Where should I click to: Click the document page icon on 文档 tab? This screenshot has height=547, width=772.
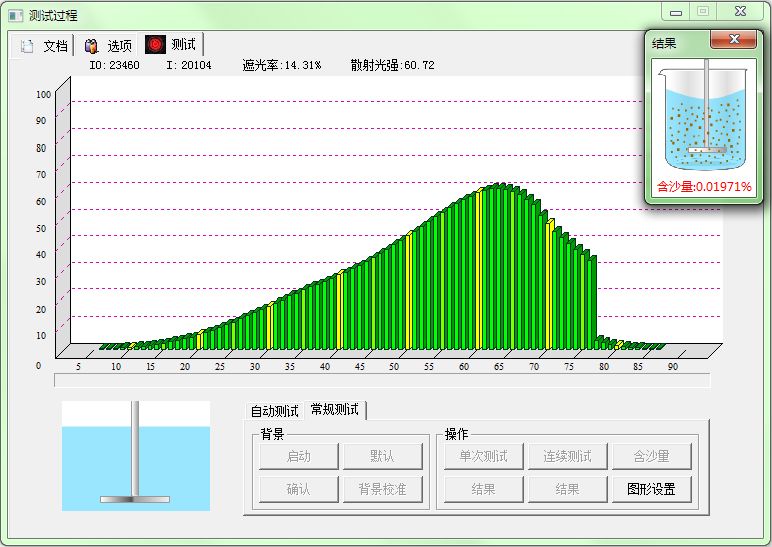(x=27, y=46)
